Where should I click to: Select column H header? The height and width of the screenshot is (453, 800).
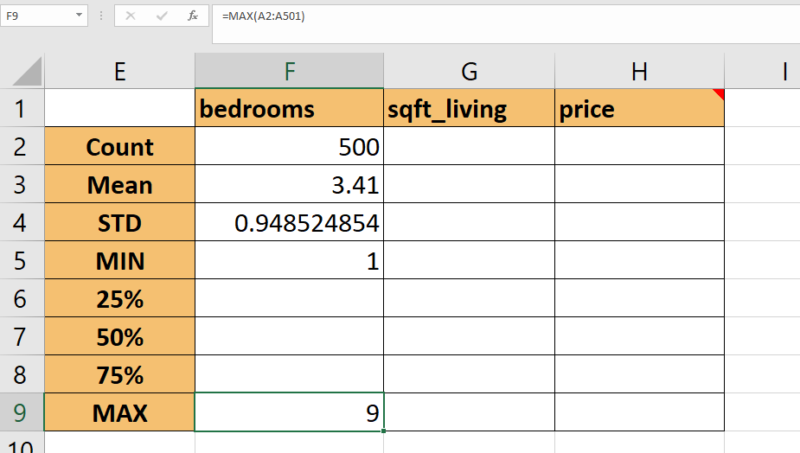click(639, 71)
